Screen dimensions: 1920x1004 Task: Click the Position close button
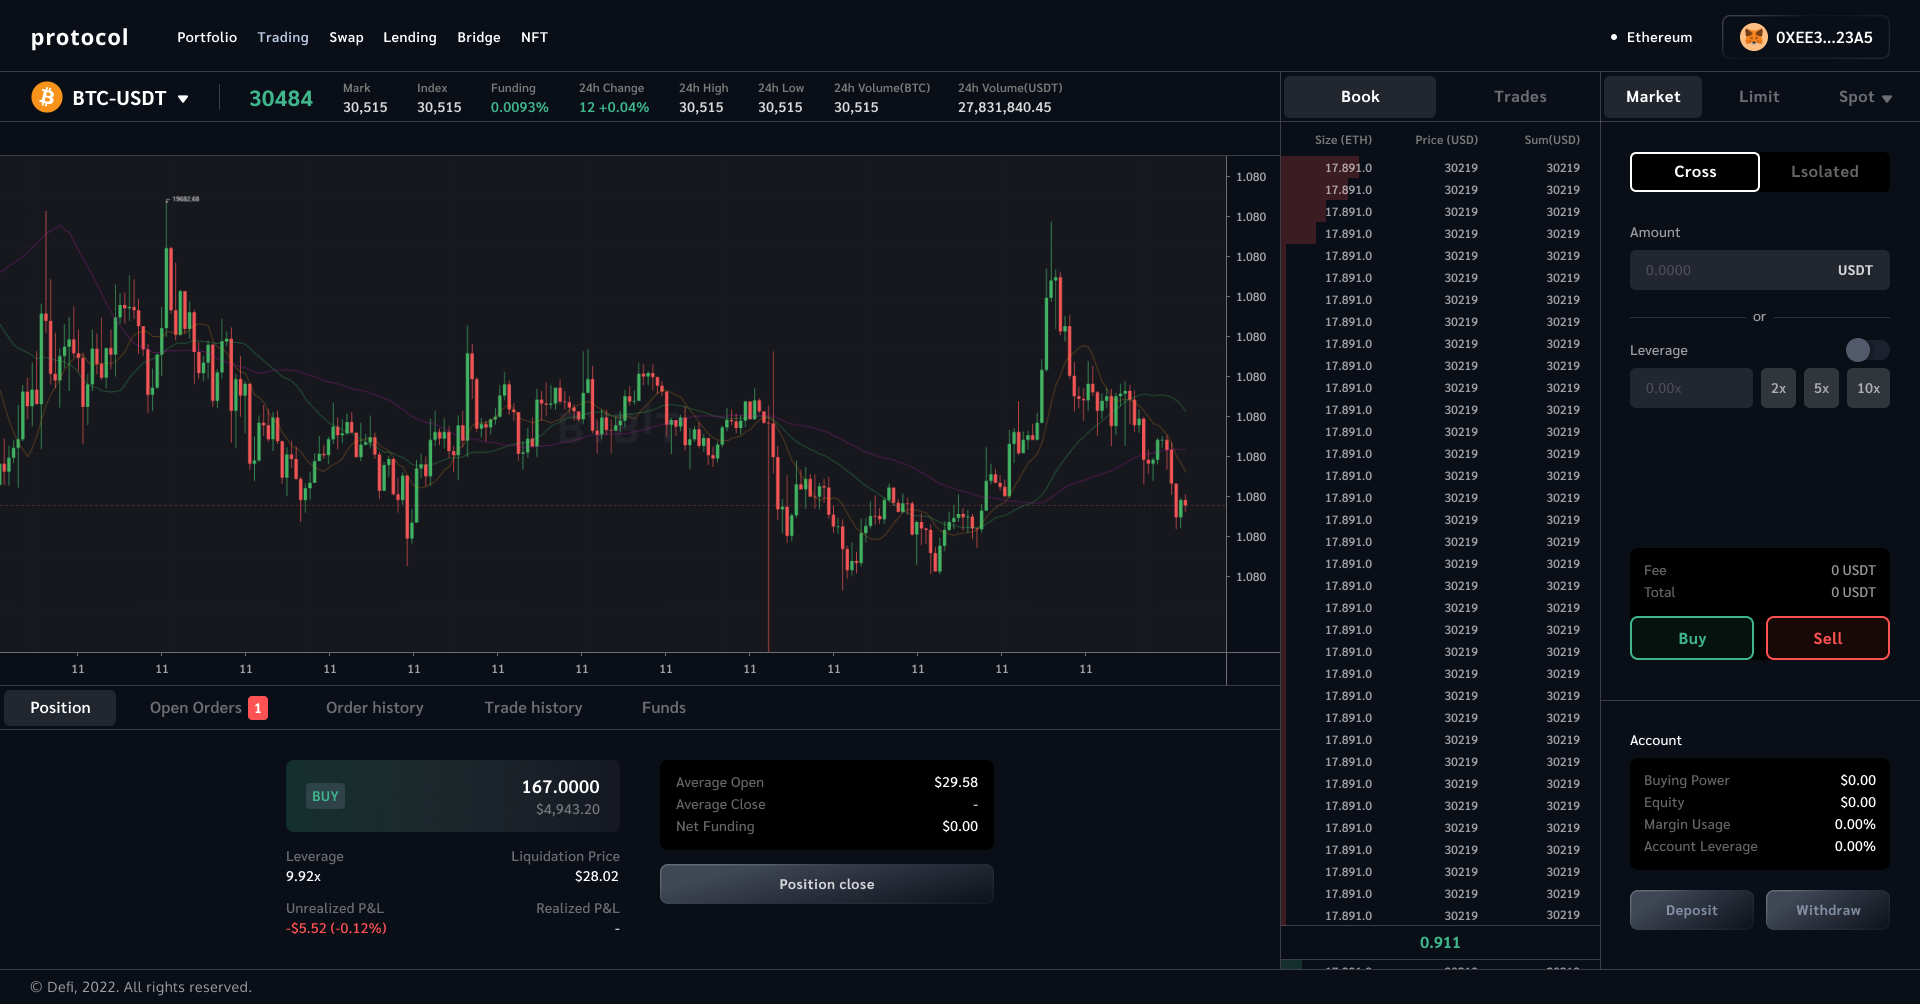(x=826, y=884)
